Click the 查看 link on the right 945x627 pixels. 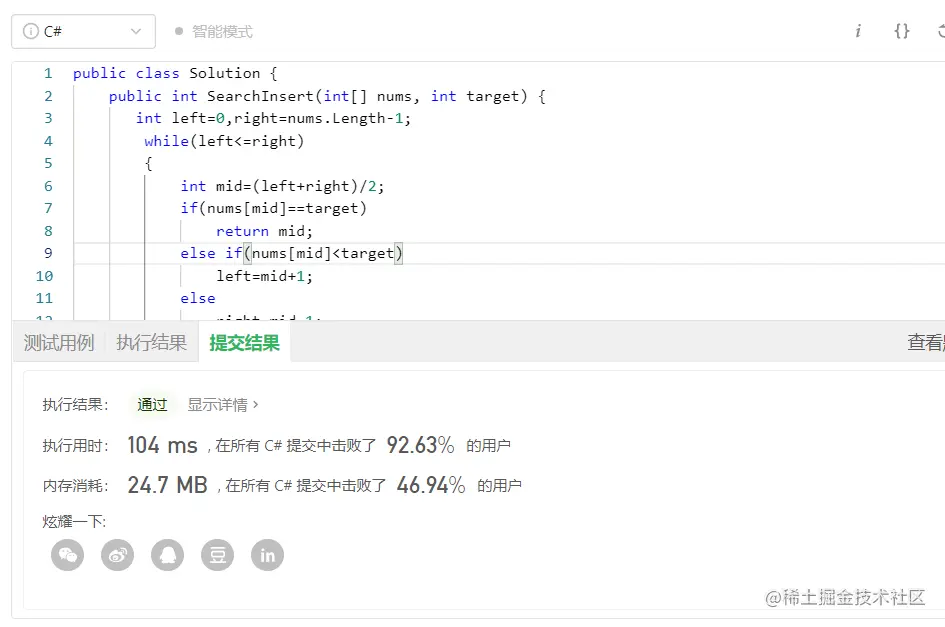coord(925,343)
